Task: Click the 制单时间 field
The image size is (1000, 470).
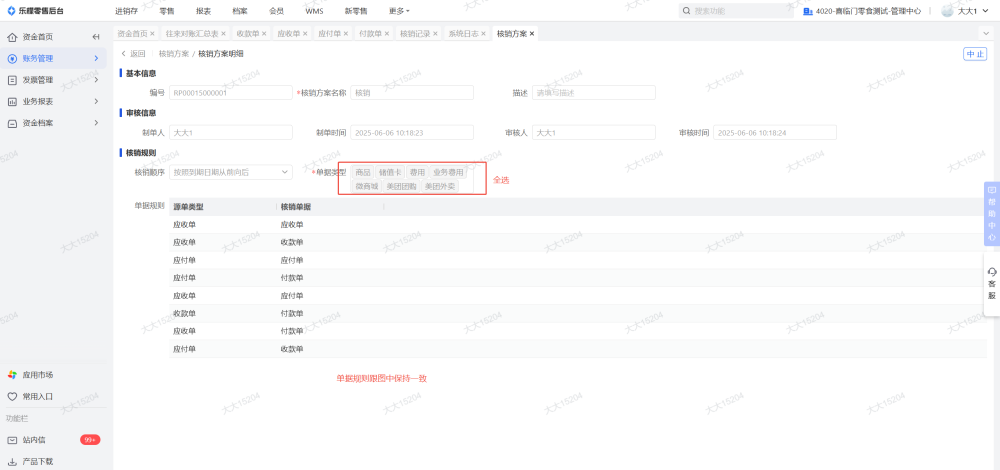Action: tap(412, 132)
